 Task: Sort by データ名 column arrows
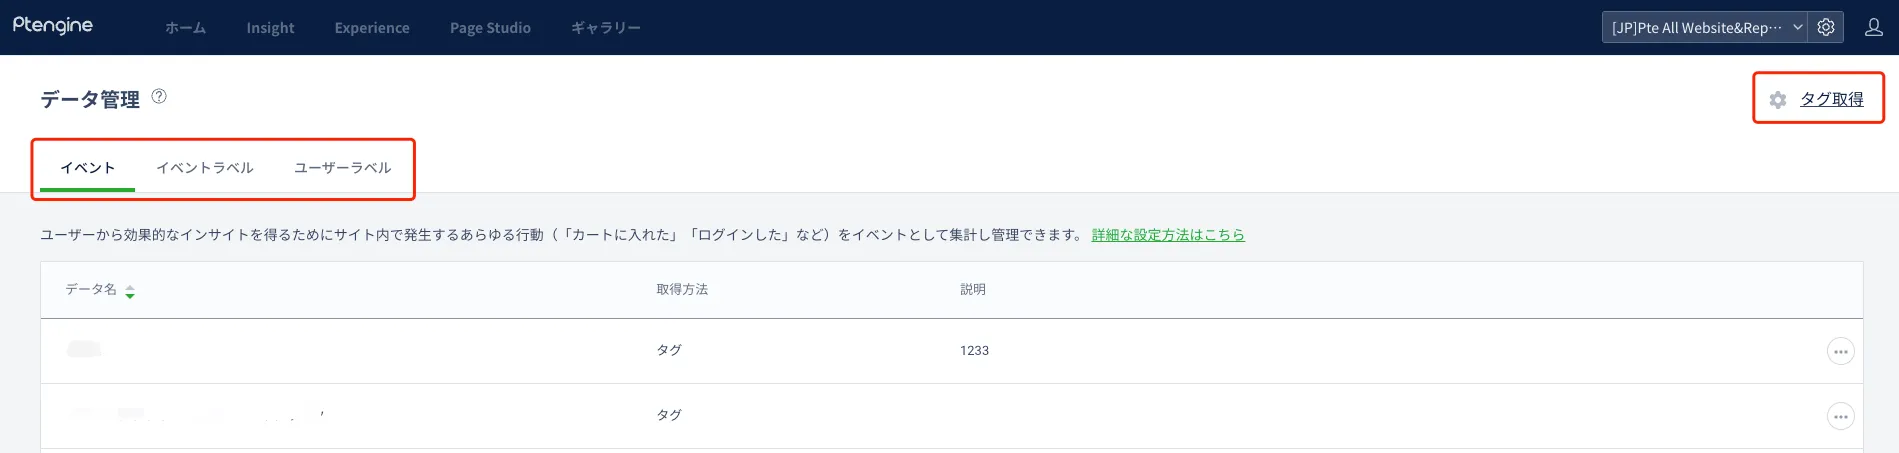click(130, 291)
